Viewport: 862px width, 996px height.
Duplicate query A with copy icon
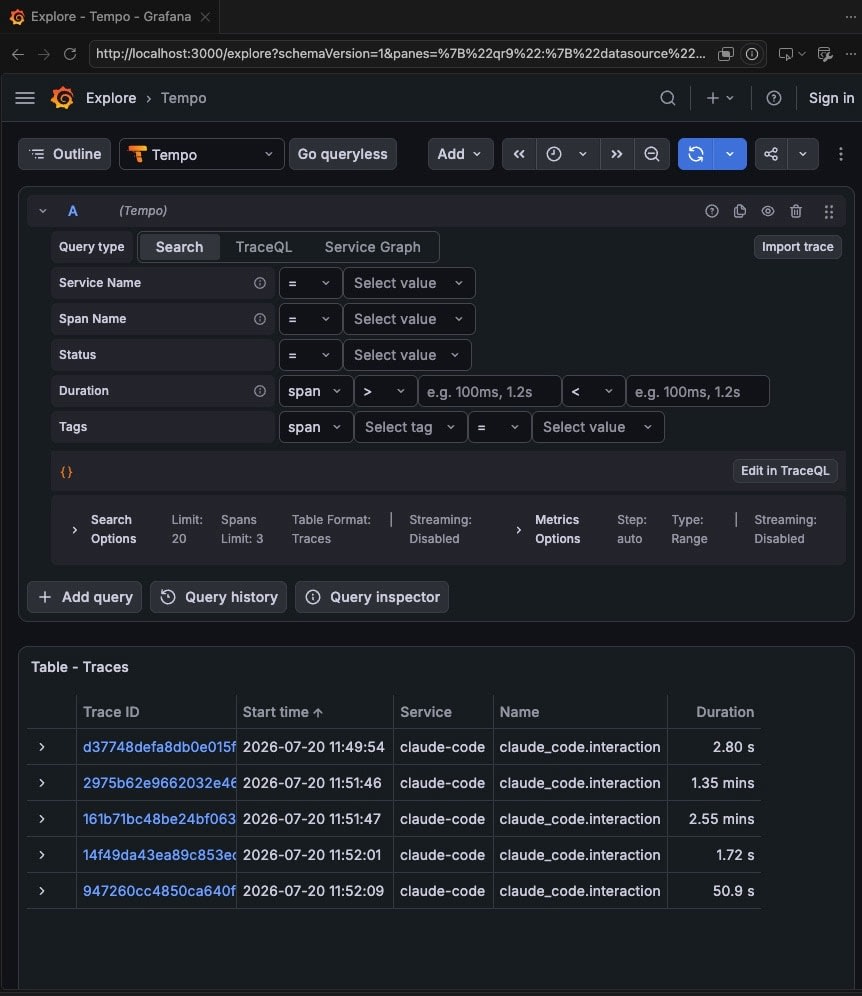740,211
